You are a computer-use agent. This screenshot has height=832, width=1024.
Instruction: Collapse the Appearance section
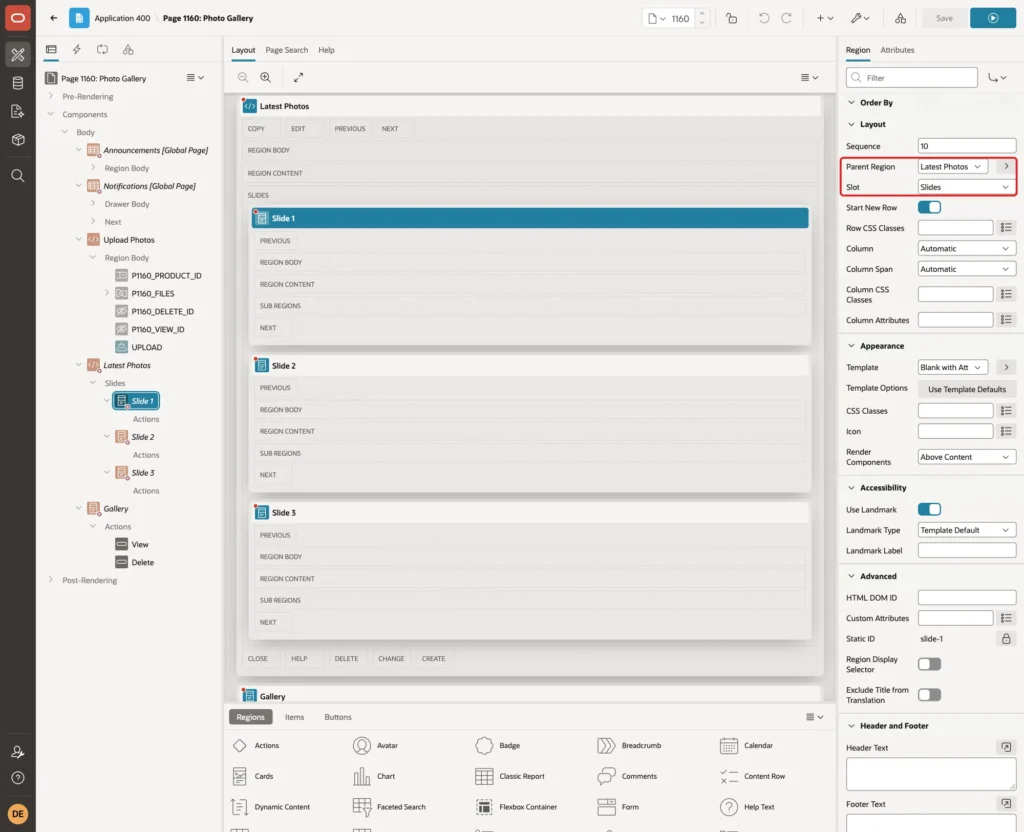[x=851, y=346]
